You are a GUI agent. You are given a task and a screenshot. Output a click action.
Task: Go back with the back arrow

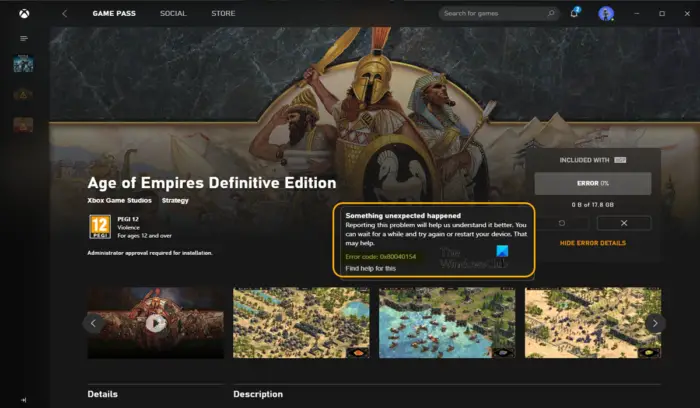tap(65, 13)
